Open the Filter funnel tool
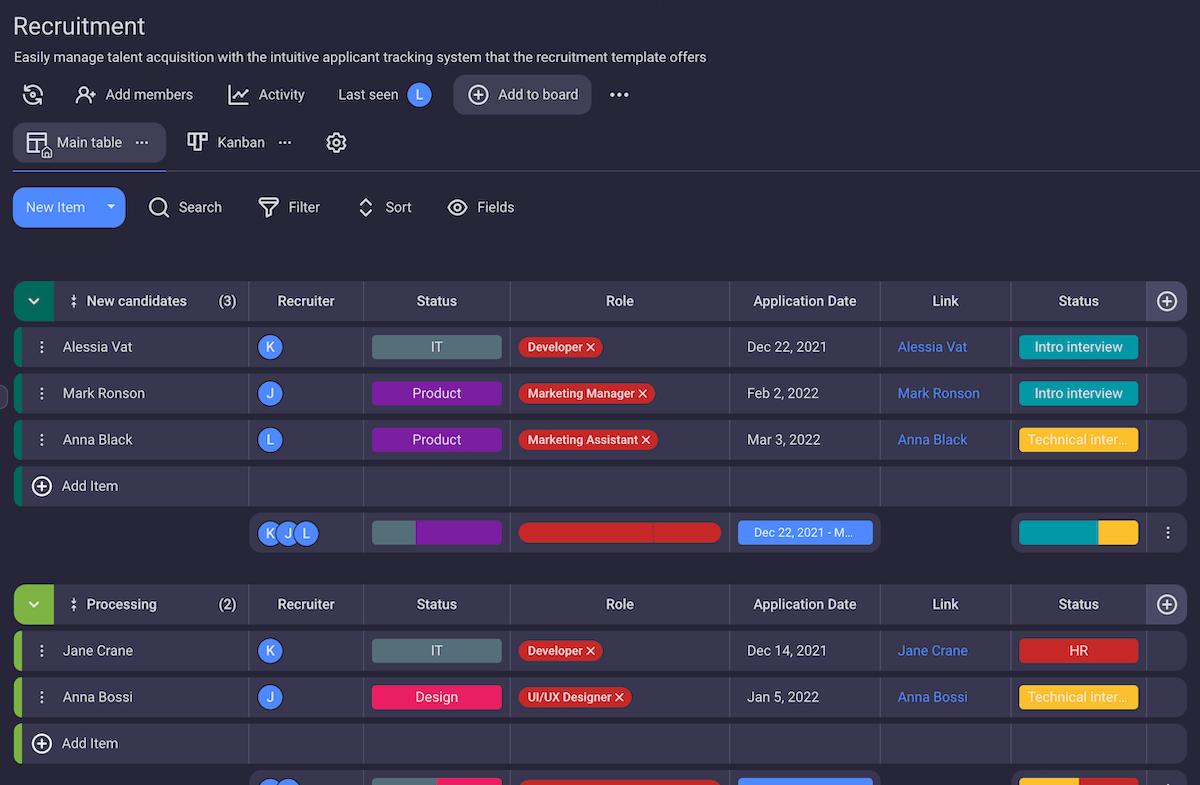Viewport: 1200px width, 785px height. pos(268,208)
